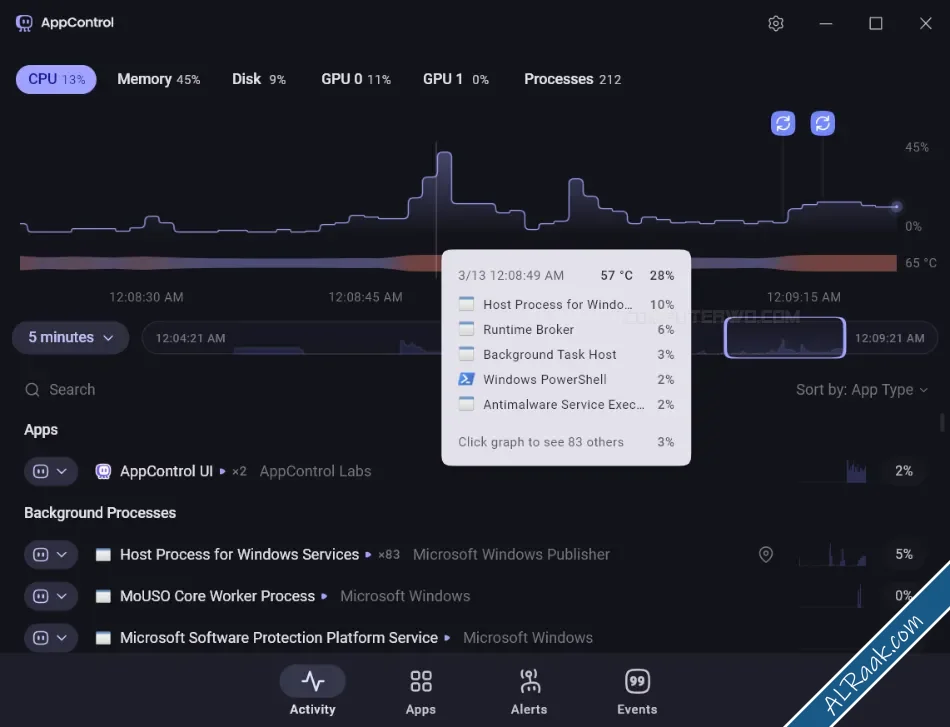The height and width of the screenshot is (727, 950).
Task: Click the Background Task Host tooltip entry
Action: tap(566, 354)
